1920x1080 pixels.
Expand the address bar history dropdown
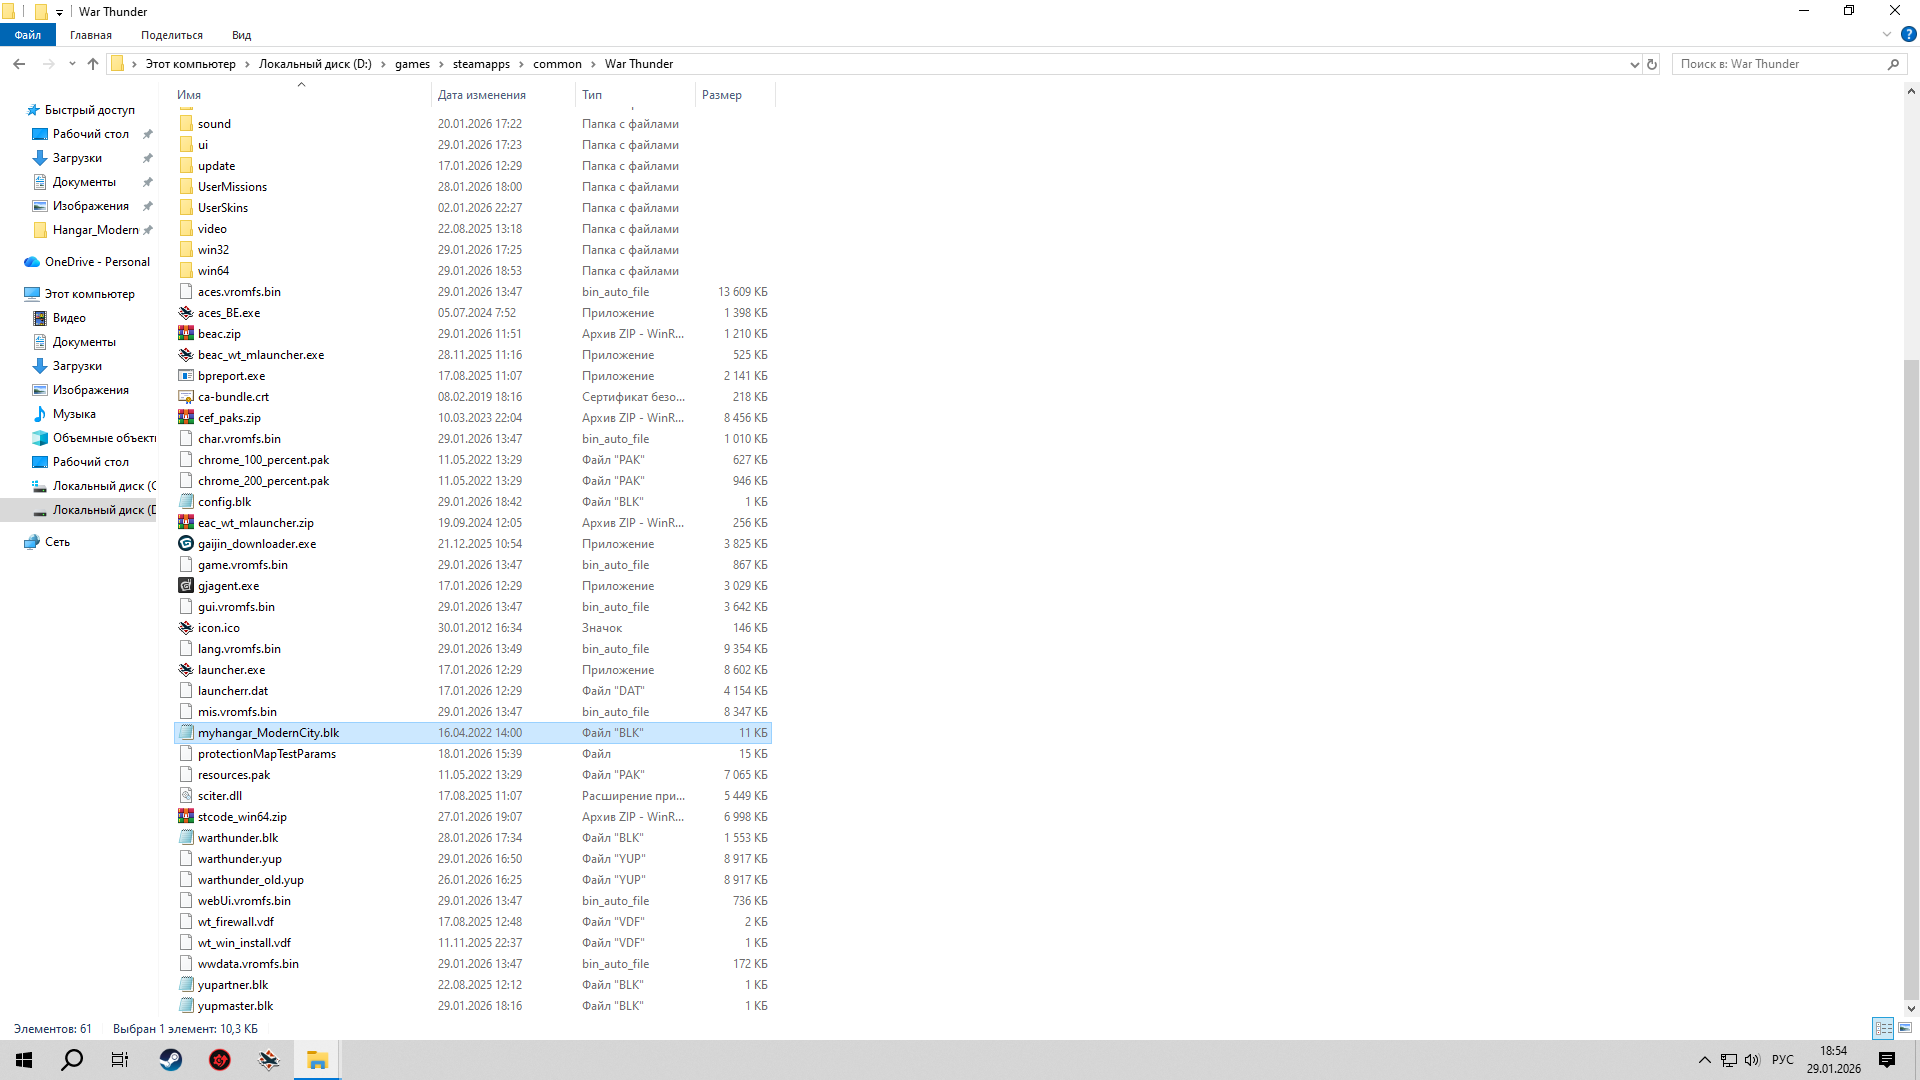coord(1634,64)
